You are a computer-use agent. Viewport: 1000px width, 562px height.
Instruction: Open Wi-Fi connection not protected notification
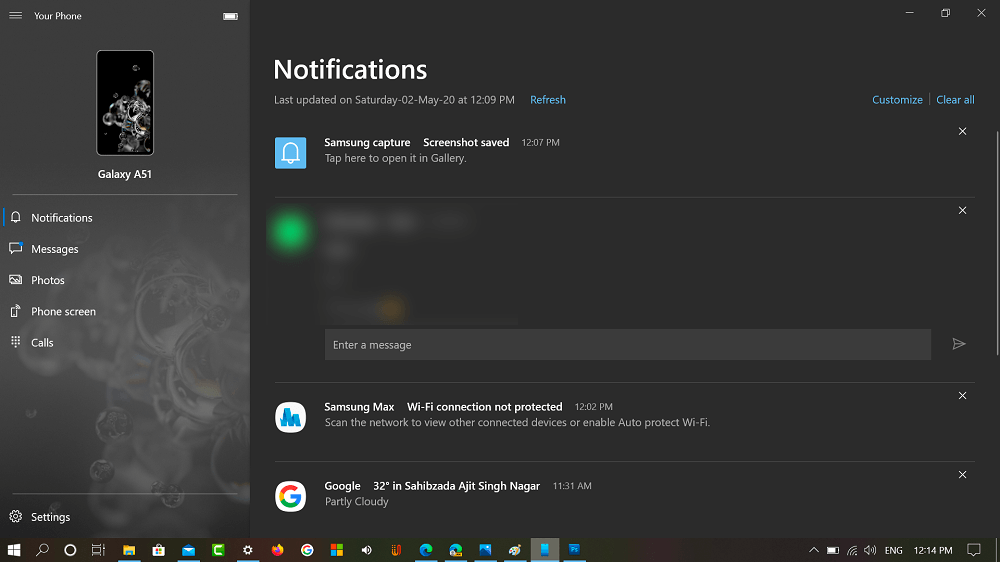[485, 406]
